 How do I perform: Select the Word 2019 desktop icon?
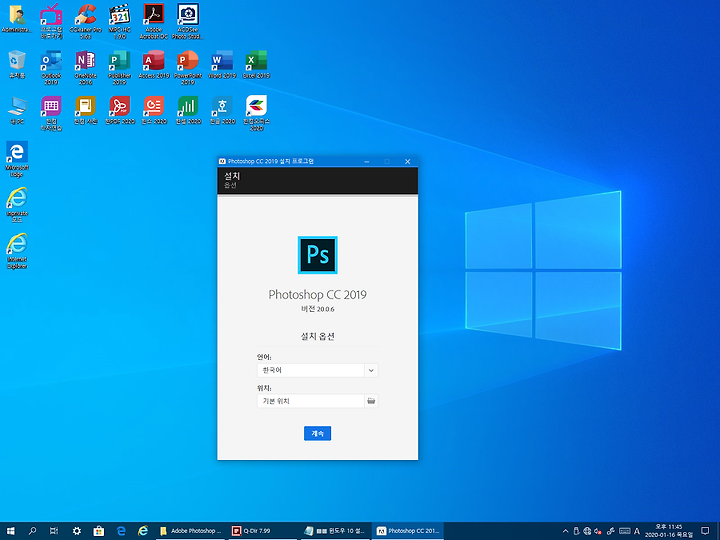pyautogui.click(x=222, y=65)
